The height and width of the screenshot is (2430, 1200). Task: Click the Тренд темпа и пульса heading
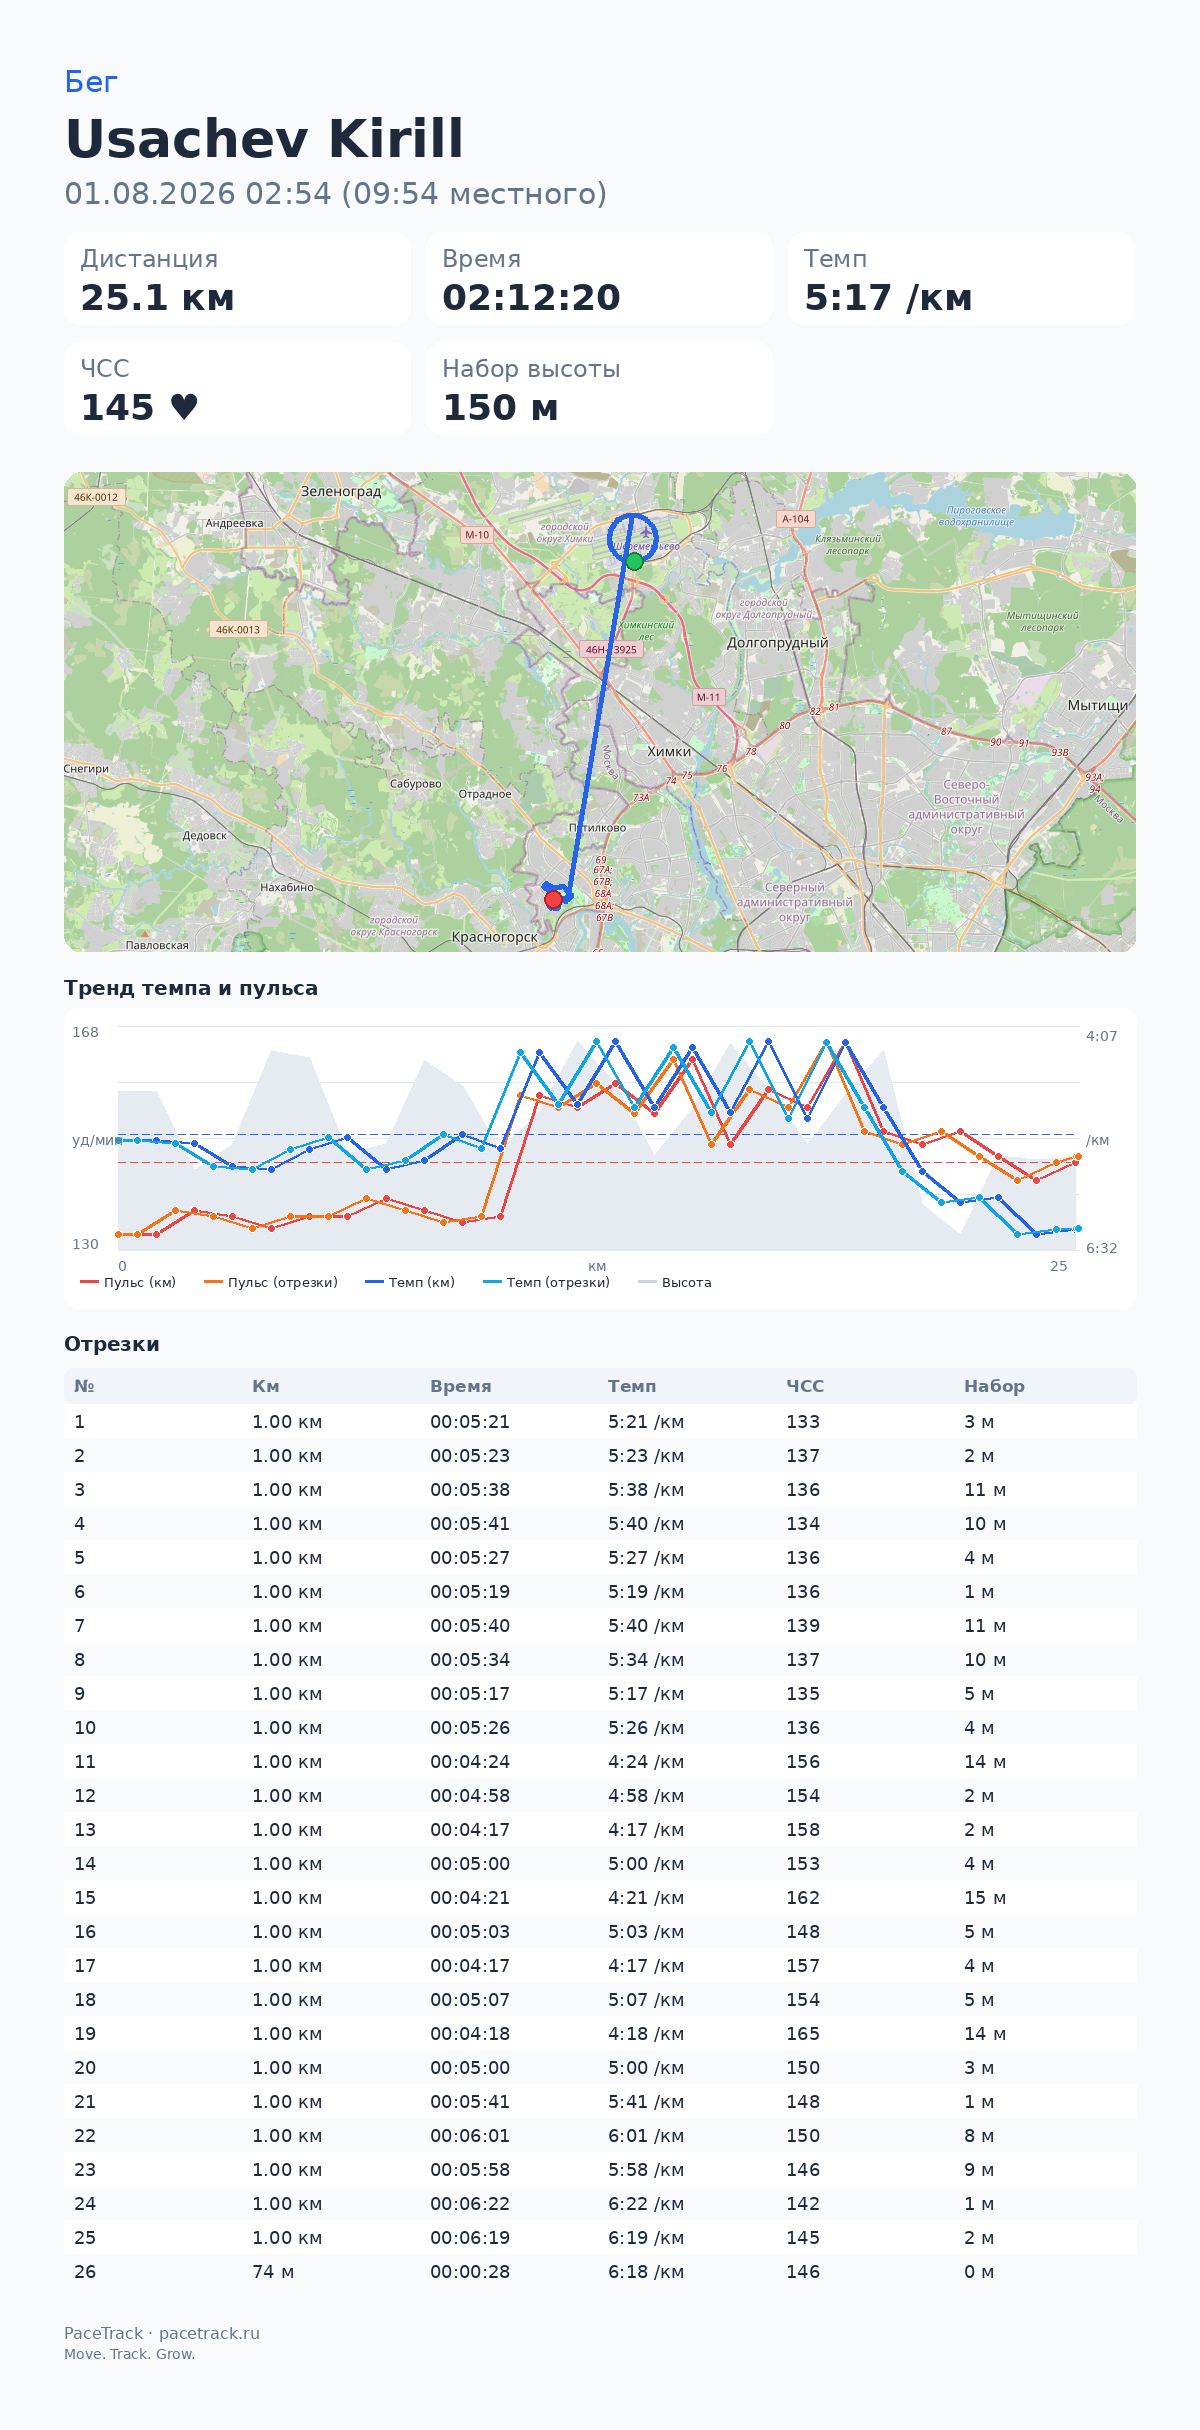[191, 988]
